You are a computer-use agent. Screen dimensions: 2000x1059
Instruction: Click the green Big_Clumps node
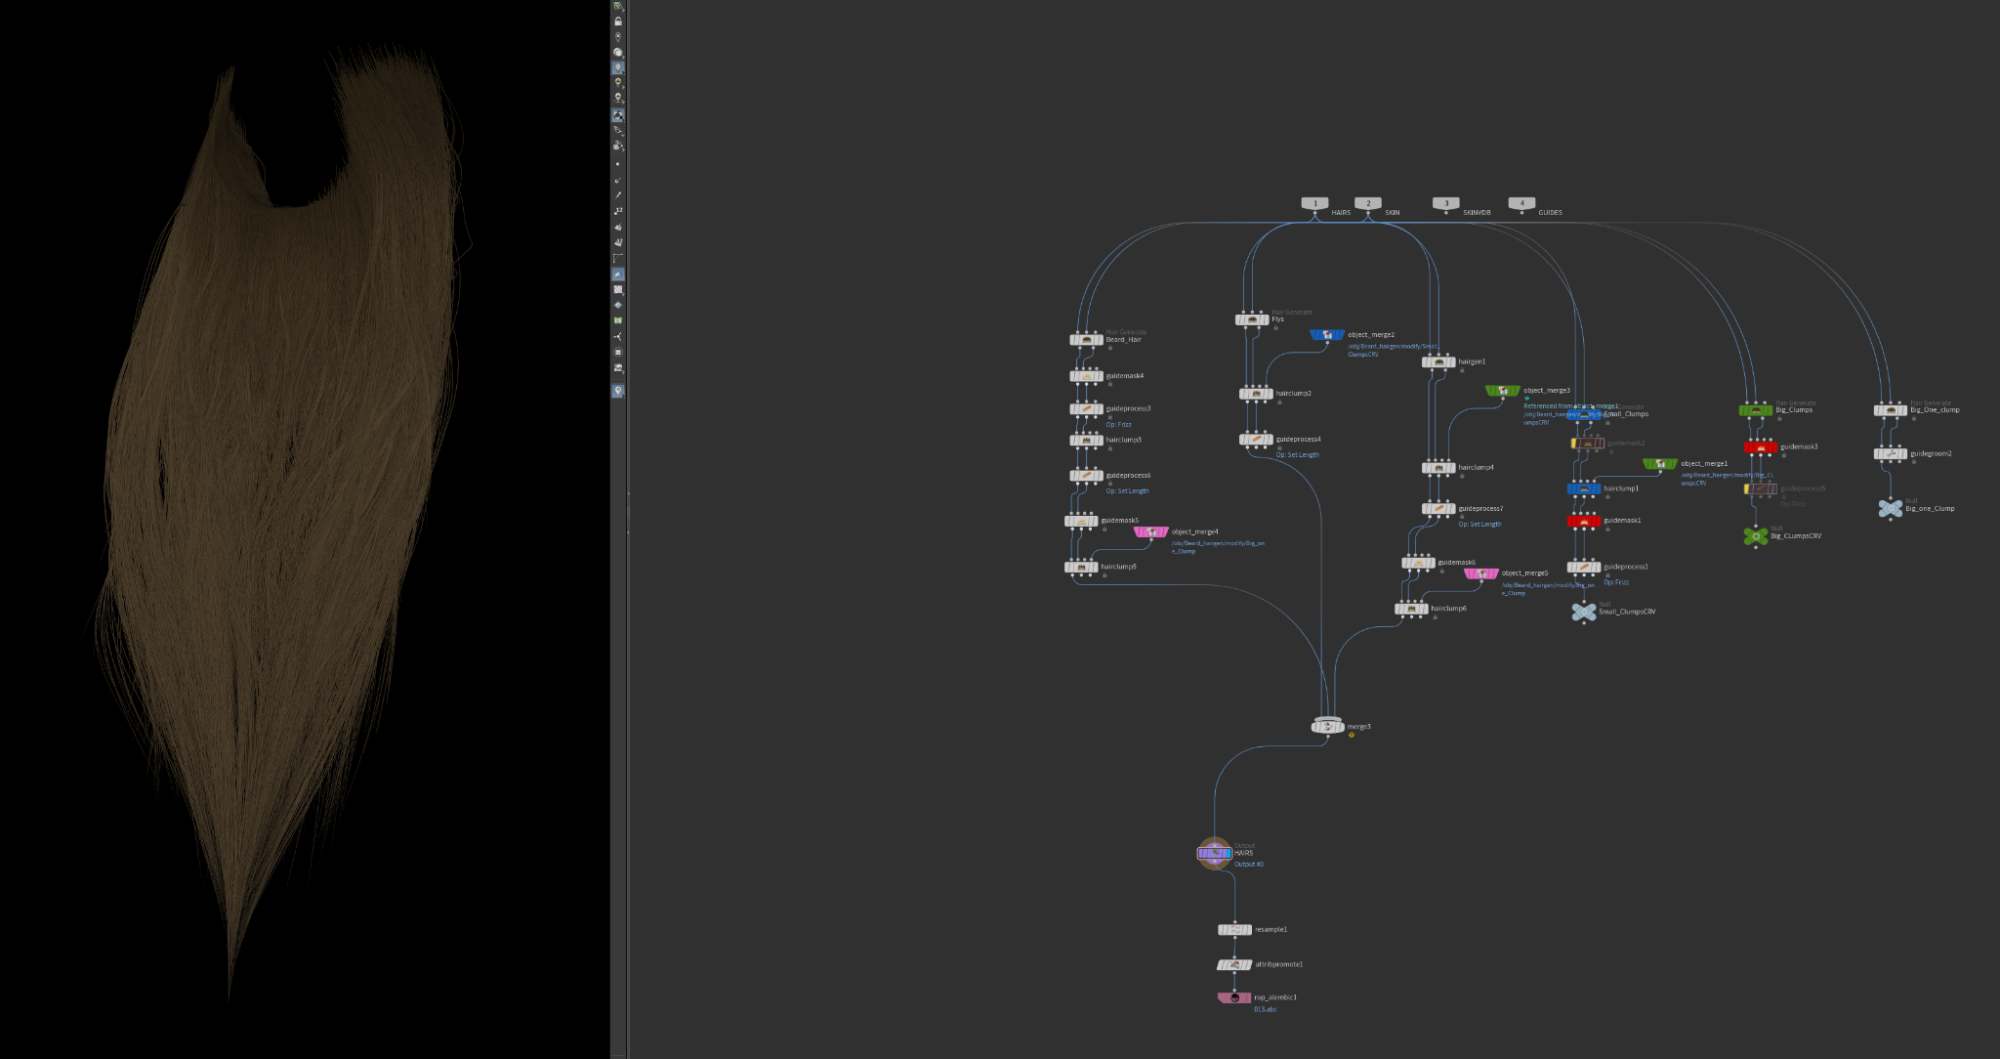pos(1756,410)
